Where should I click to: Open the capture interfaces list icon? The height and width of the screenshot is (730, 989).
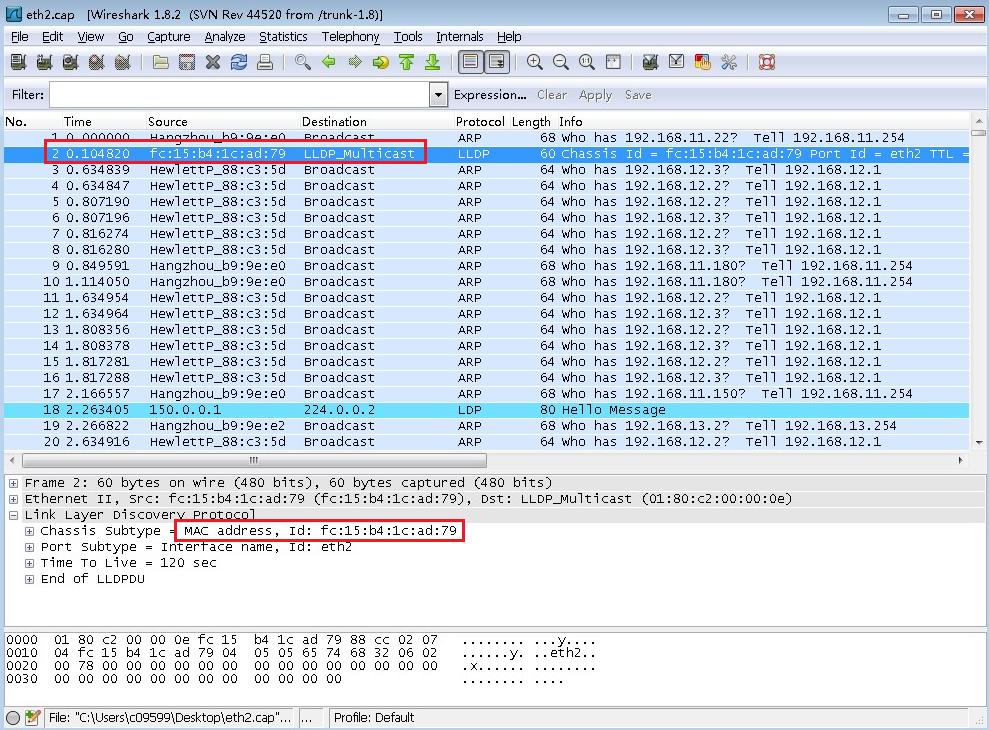pos(19,62)
